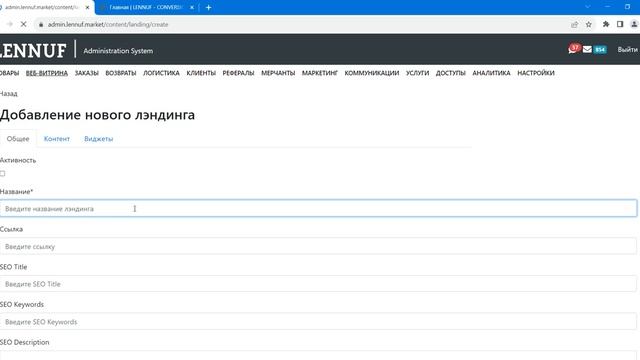Open the МЕРЧАНТЫ menu

pos(278,73)
